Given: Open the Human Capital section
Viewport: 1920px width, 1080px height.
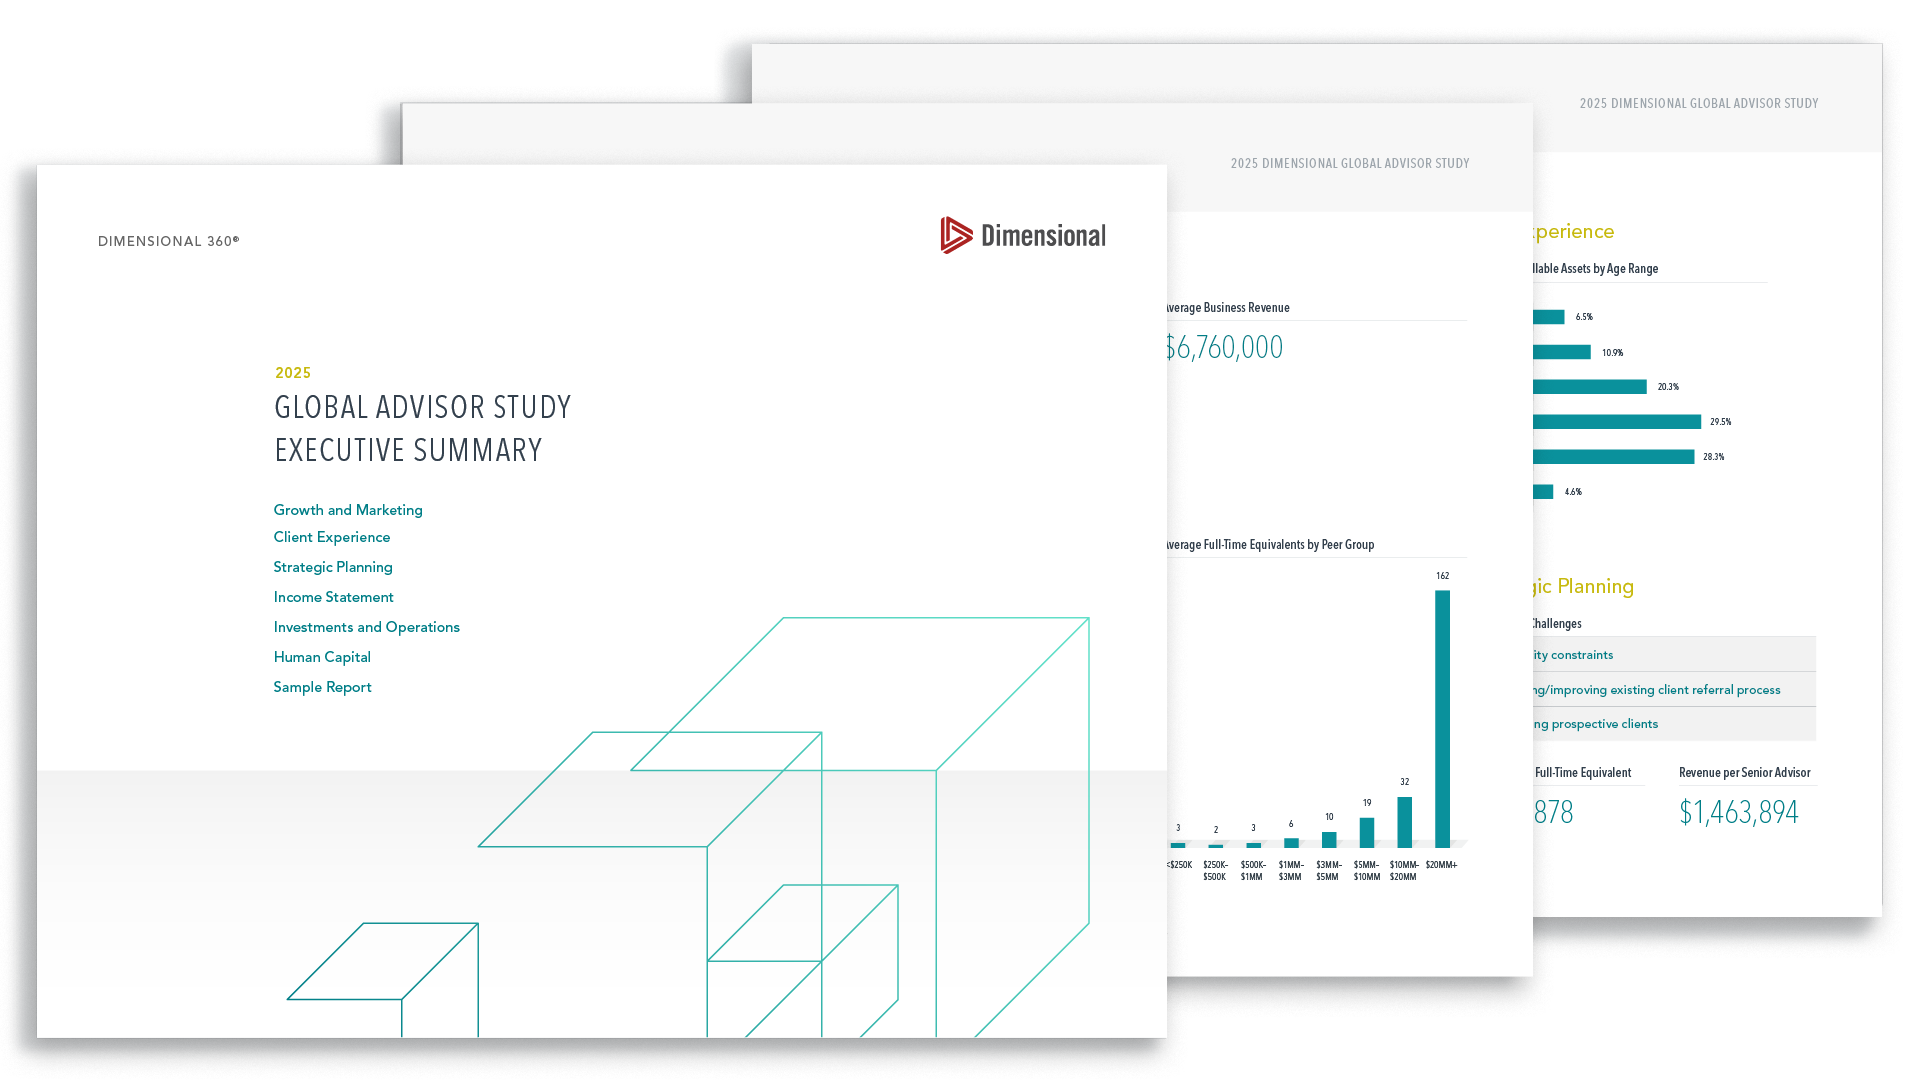Looking at the screenshot, I should point(322,657).
